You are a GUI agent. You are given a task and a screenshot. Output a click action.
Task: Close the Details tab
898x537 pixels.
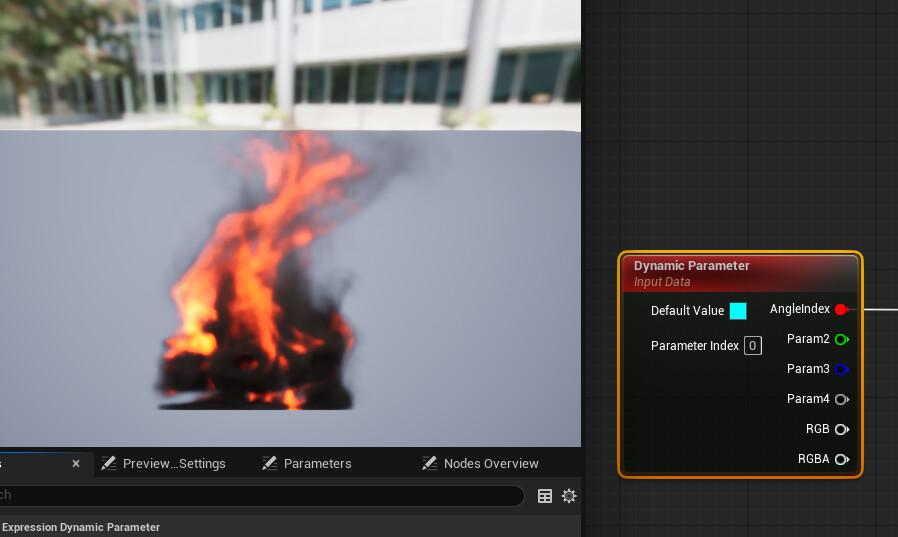coord(76,464)
